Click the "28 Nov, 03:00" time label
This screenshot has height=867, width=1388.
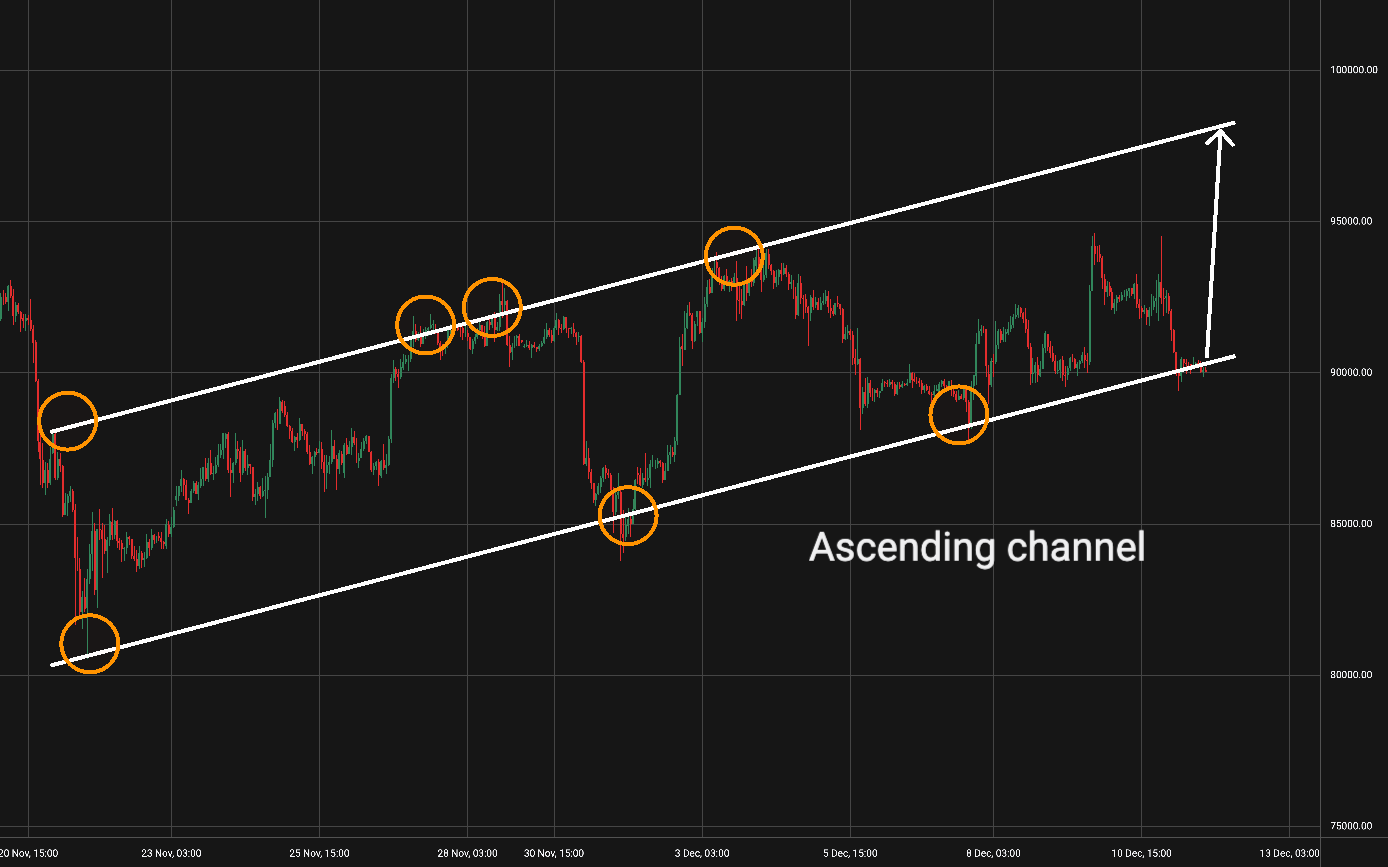coord(467,853)
